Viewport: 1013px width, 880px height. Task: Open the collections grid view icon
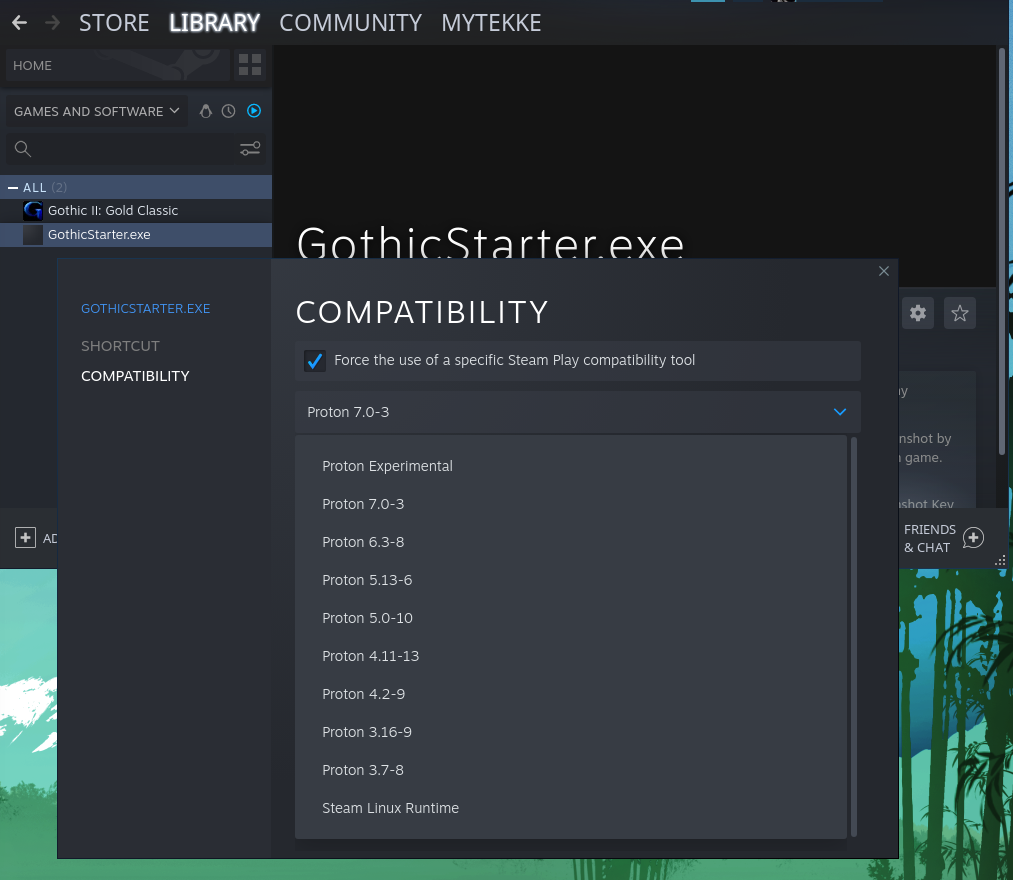pos(249,66)
